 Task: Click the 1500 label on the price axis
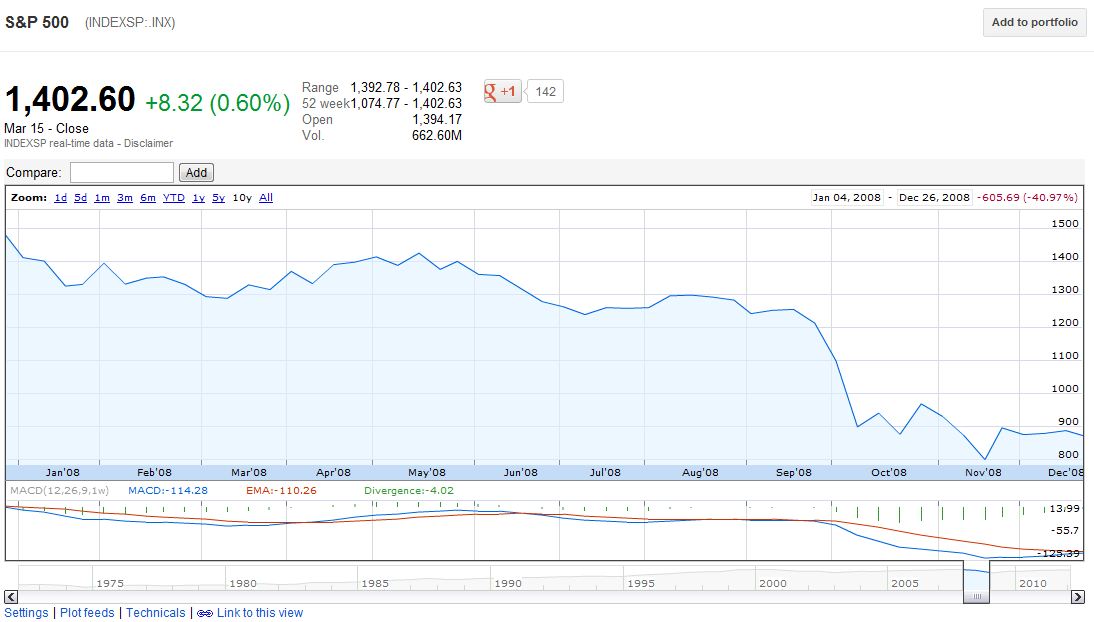click(x=1065, y=223)
